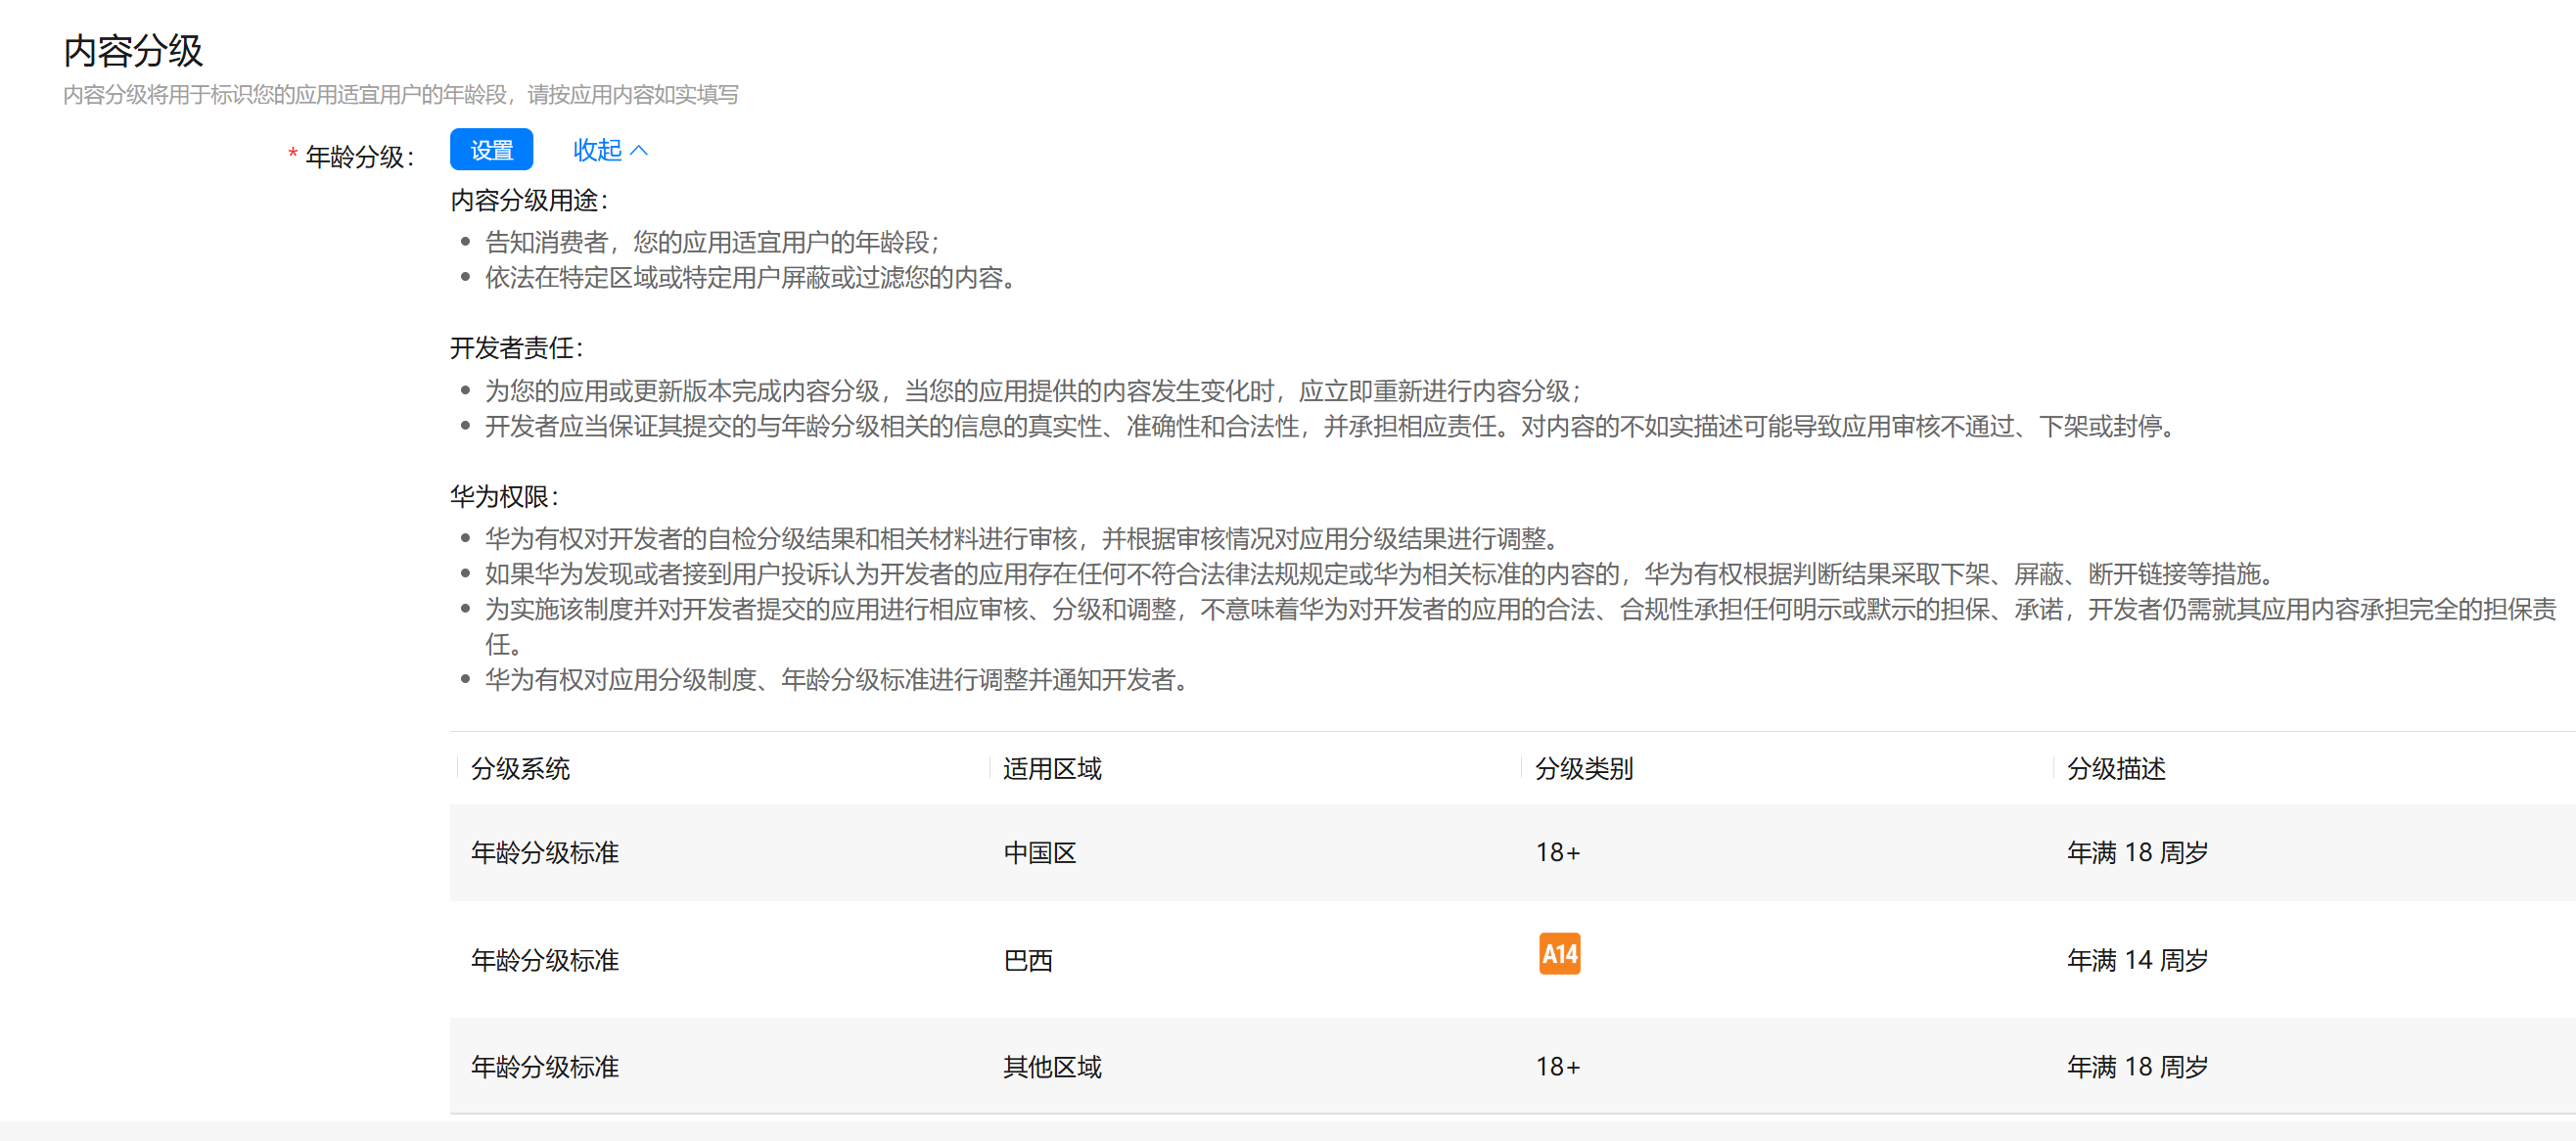Click 年满 18 周岁 in 其他区域 row

coord(2137,1066)
